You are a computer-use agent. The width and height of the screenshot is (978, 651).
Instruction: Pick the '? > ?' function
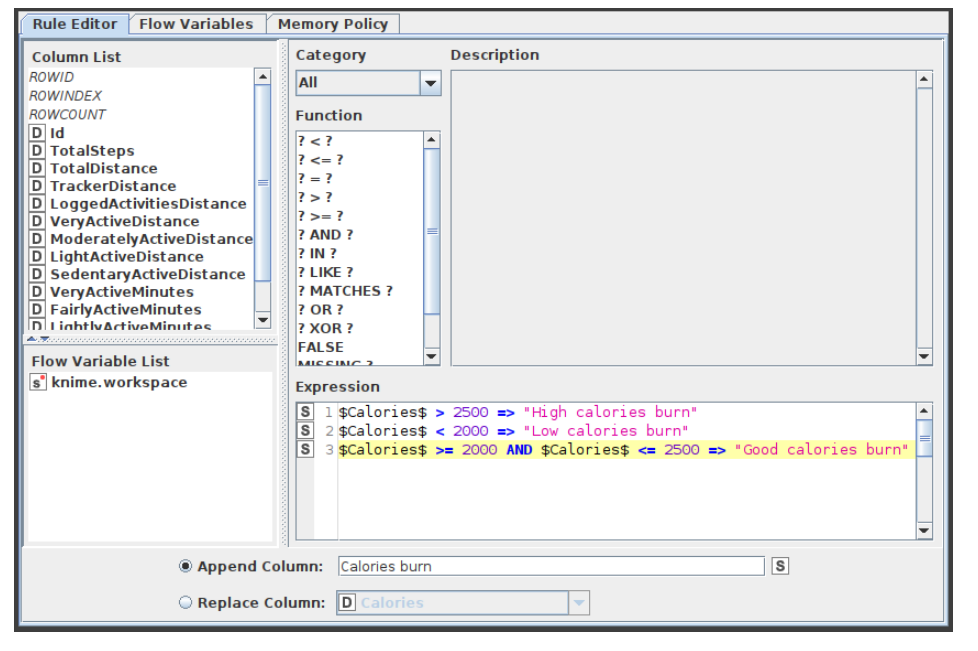point(315,197)
